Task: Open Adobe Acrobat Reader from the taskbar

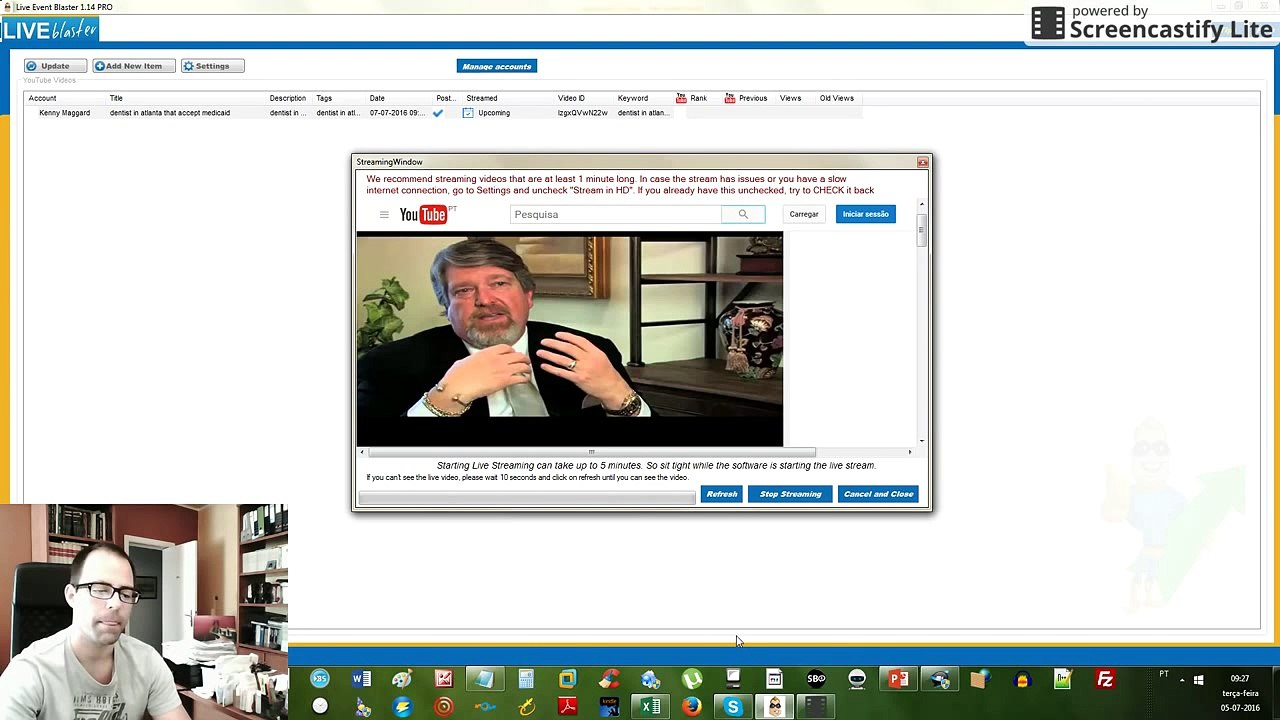Action: tap(568, 707)
